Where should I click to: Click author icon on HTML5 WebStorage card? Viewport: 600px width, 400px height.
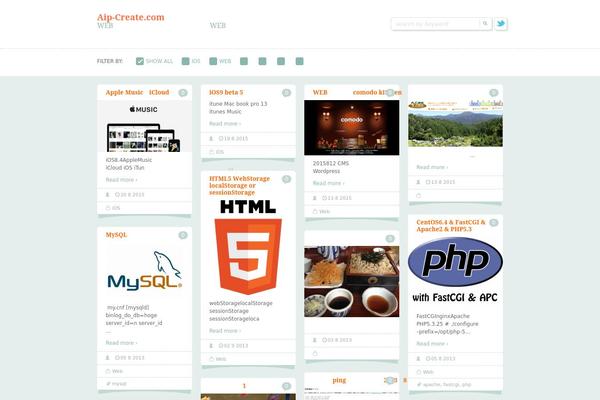coord(211,346)
